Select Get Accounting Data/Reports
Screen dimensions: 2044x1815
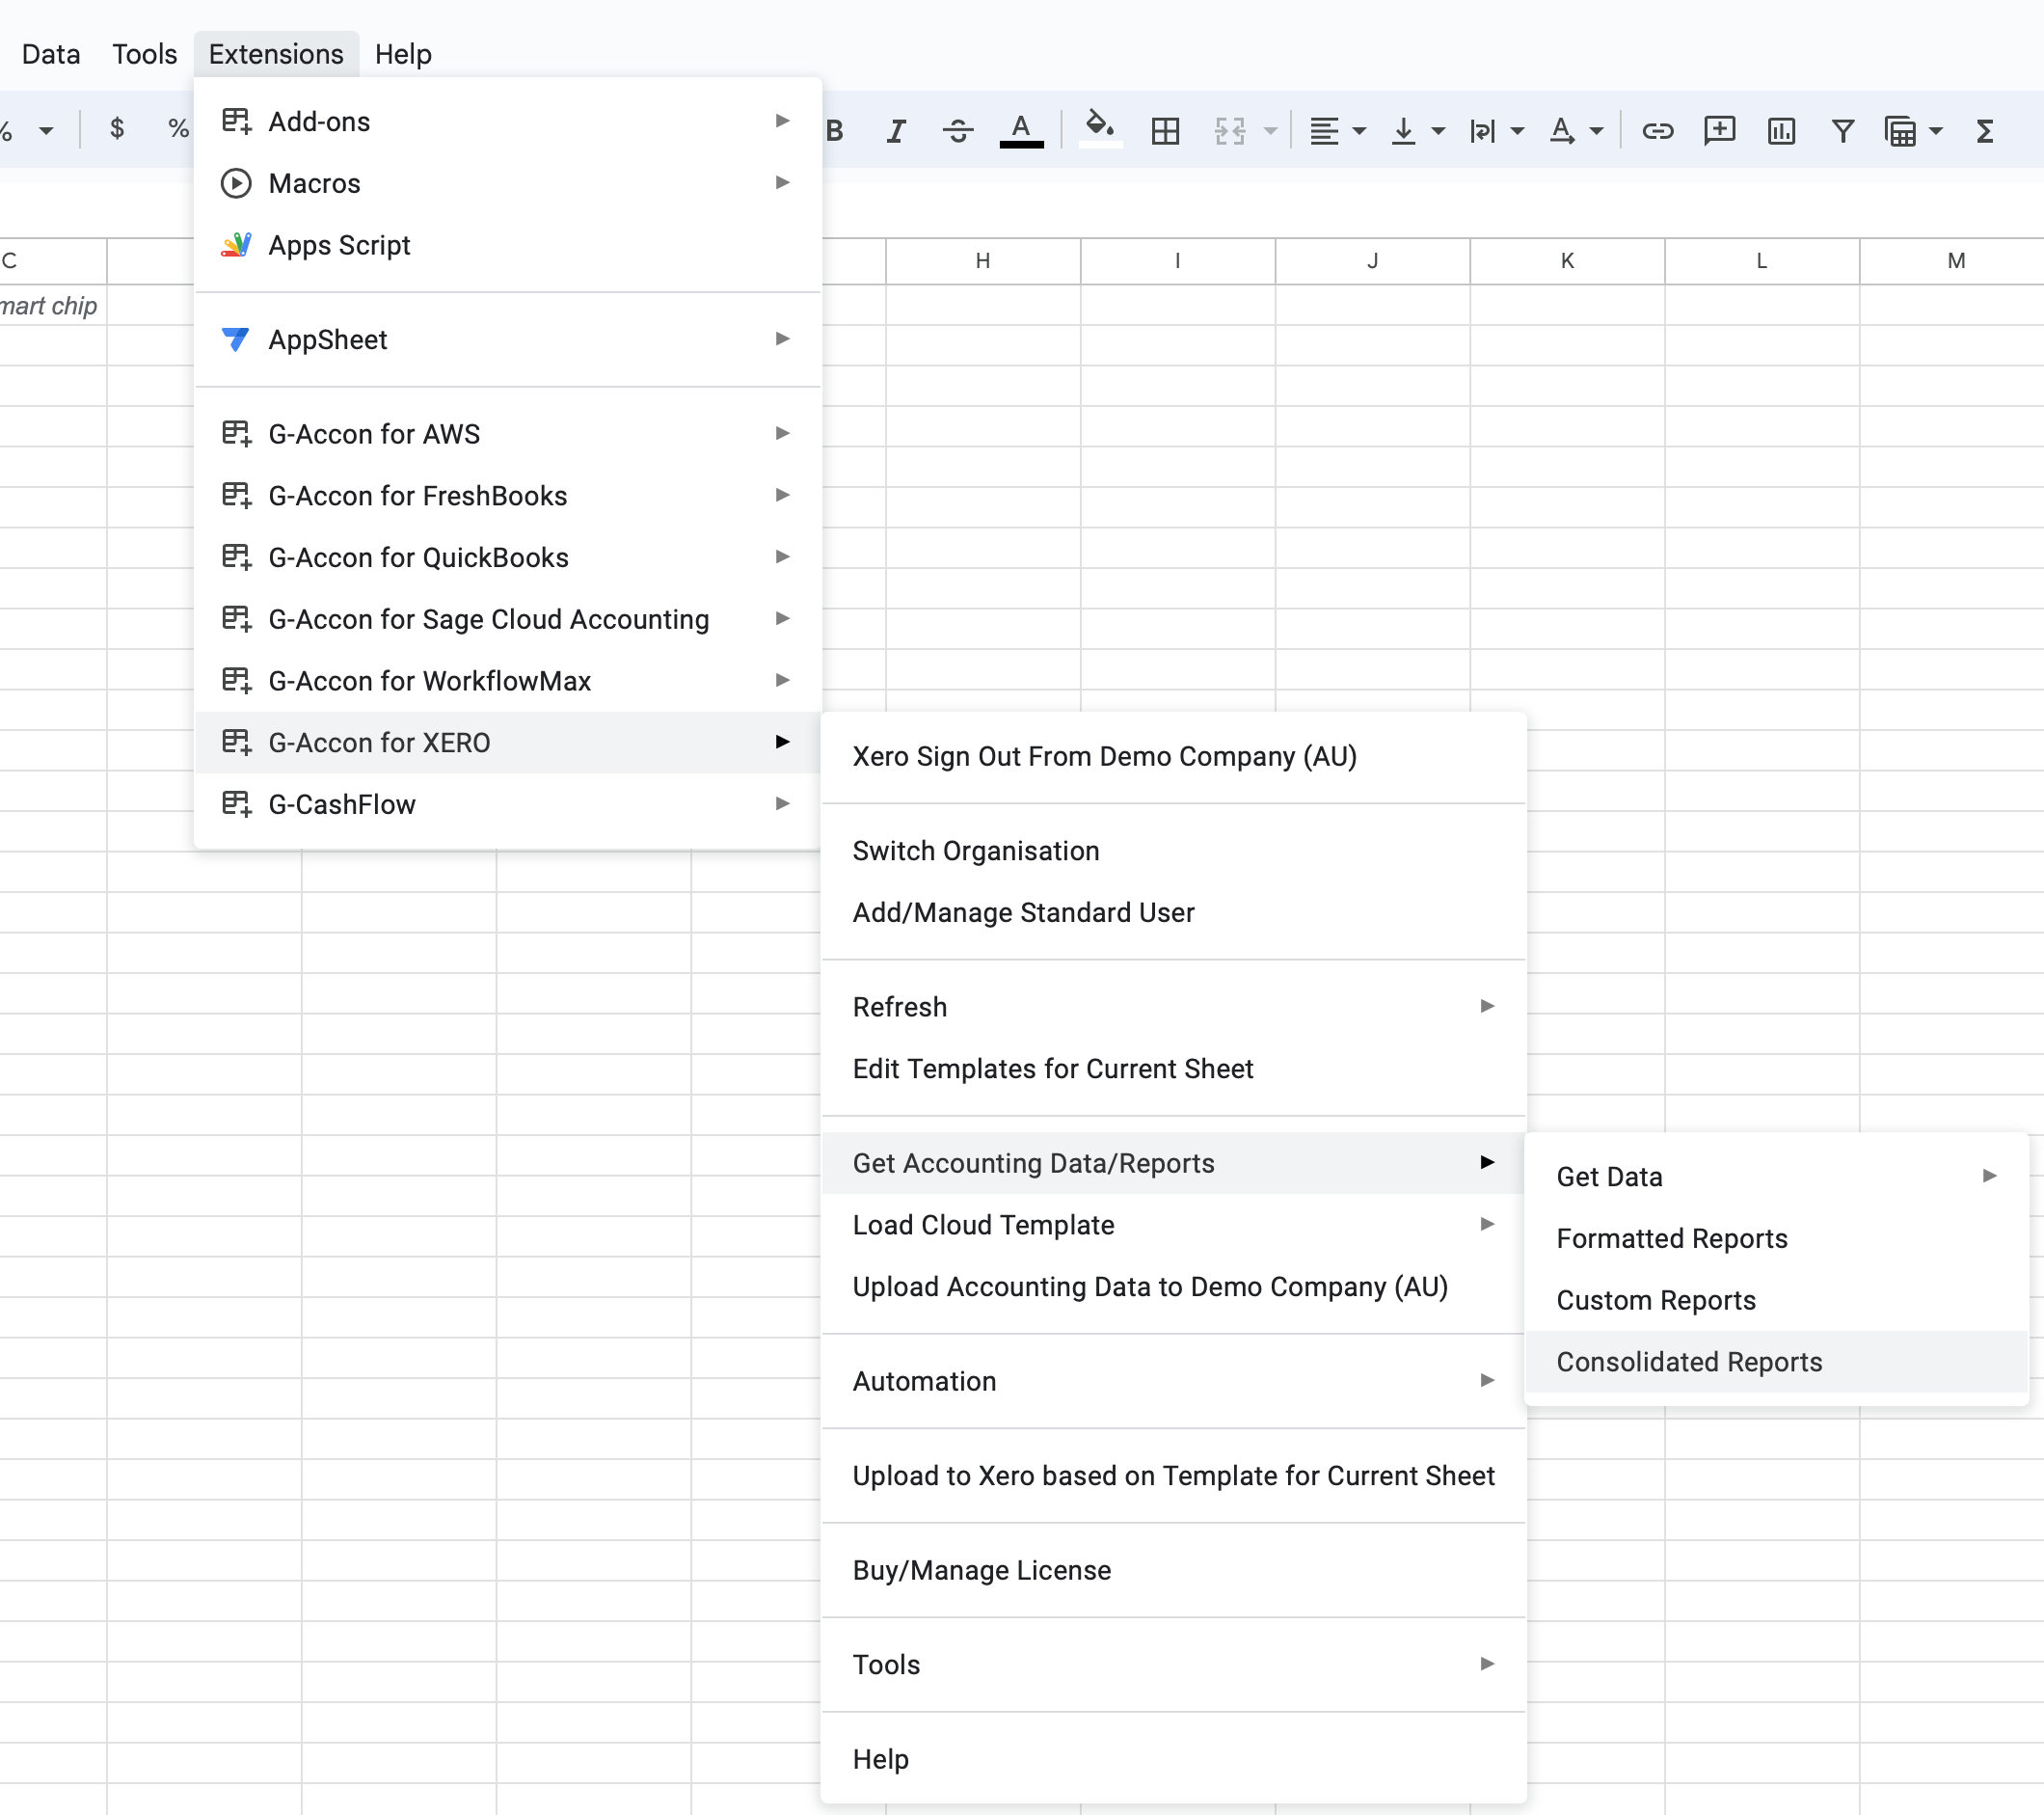coord(1174,1164)
